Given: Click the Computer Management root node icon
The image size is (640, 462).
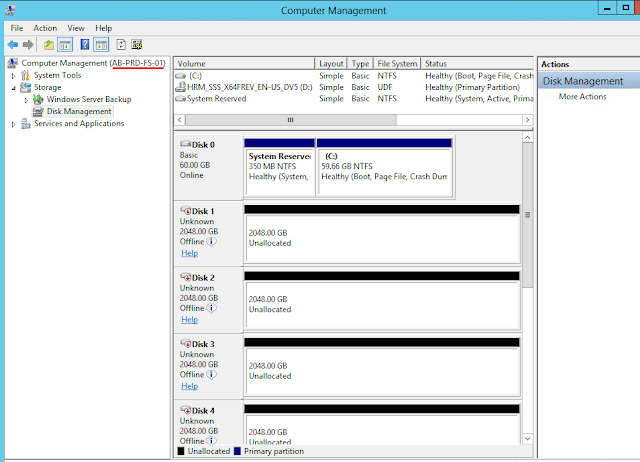Looking at the screenshot, I should [13, 63].
